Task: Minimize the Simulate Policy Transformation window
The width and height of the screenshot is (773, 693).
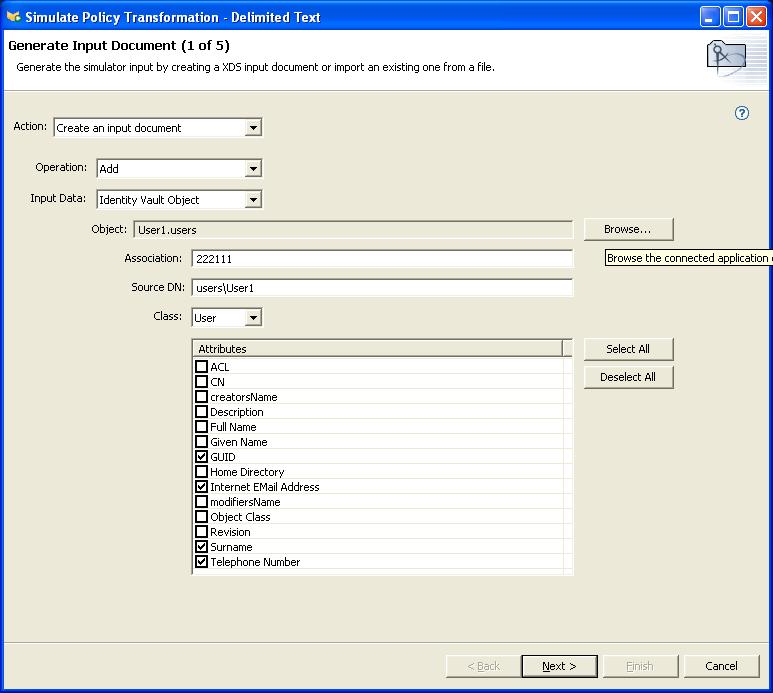Action: tap(709, 17)
